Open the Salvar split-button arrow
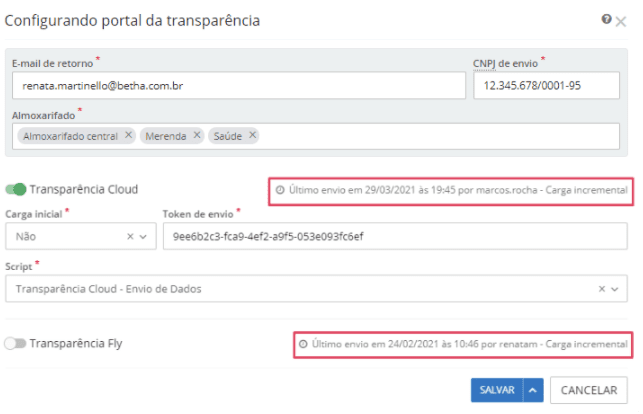The width and height of the screenshot is (643, 414). click(533, 390)
